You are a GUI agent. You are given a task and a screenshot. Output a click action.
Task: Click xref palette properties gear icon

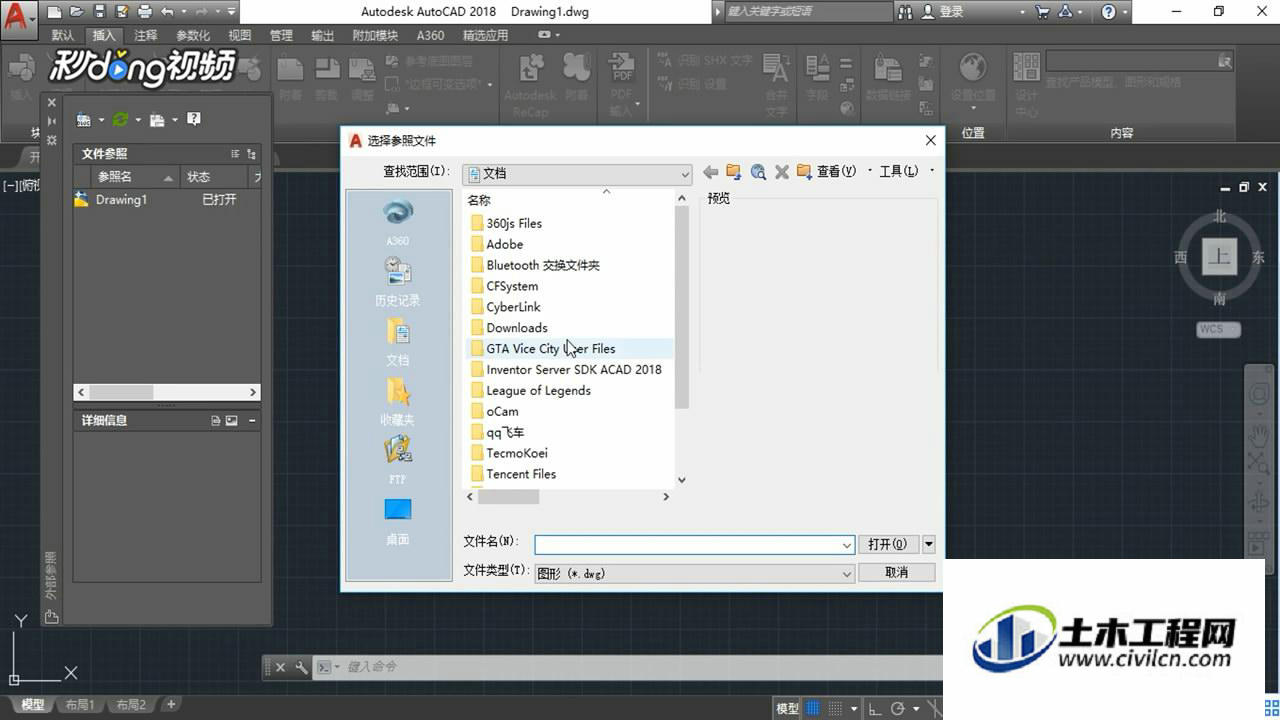52,140
